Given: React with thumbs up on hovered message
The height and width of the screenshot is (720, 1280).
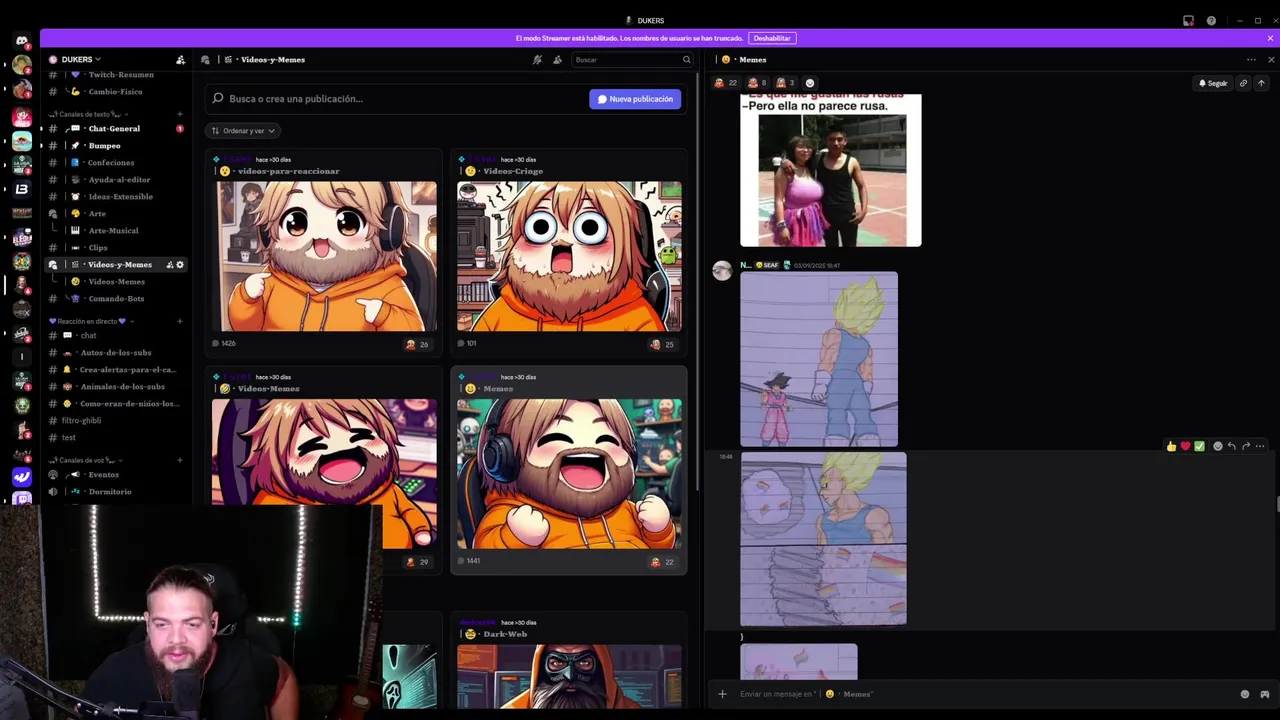Looking at the screenshot, I should point(1171,446).
